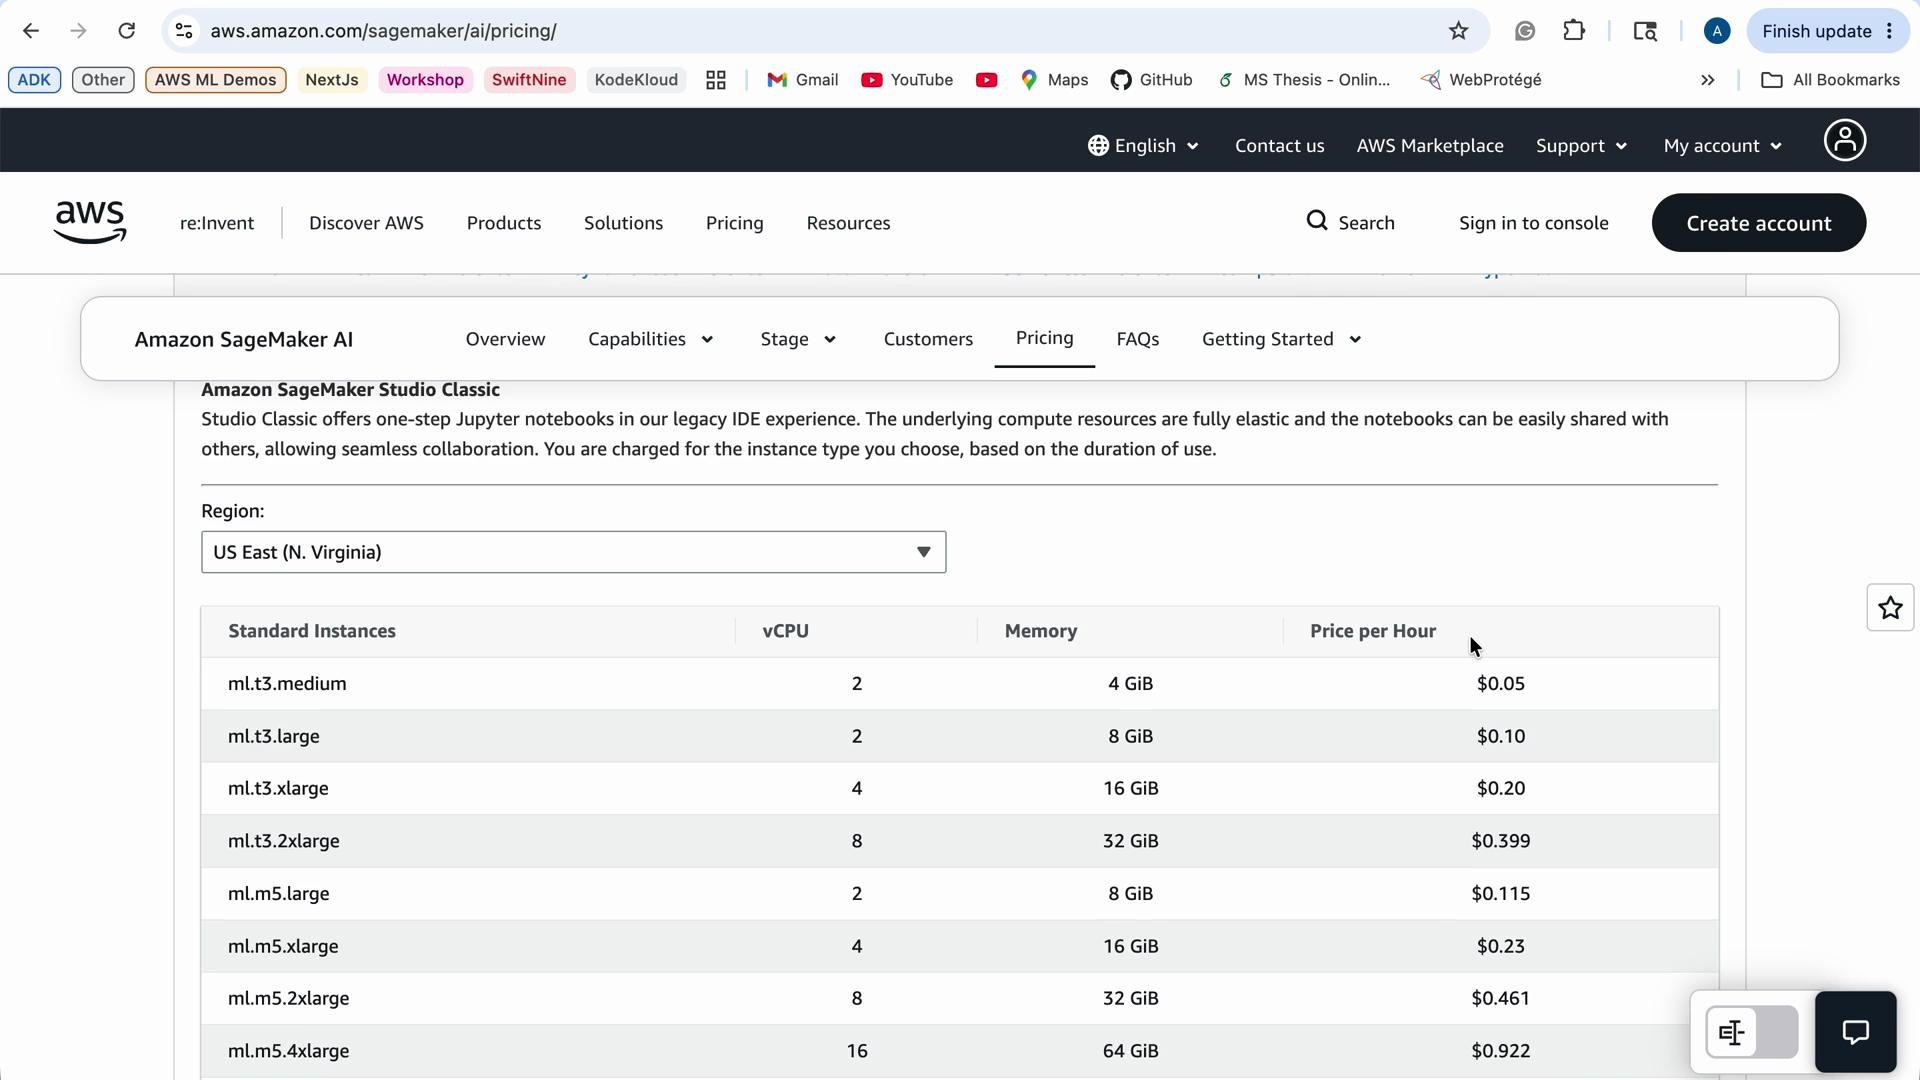Bookmark this page with the star icon
1920x1080 pixels.
(x=1458, y=31)
